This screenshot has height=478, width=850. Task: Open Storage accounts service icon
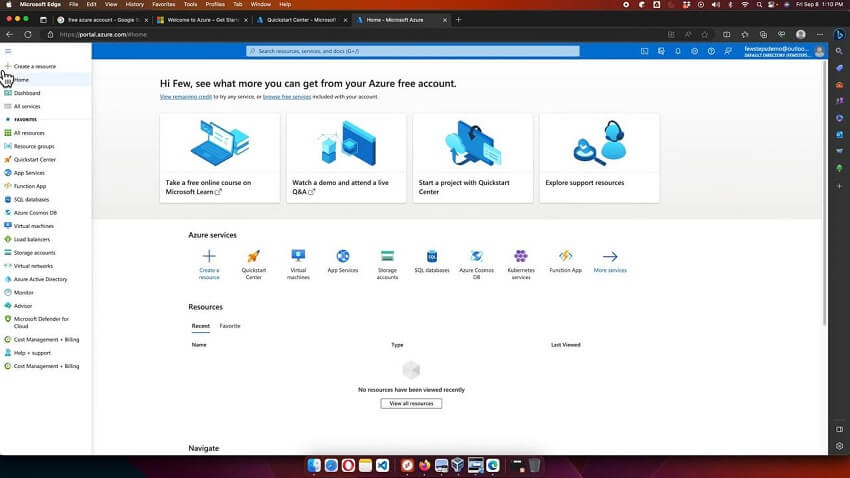click(387, 264)
